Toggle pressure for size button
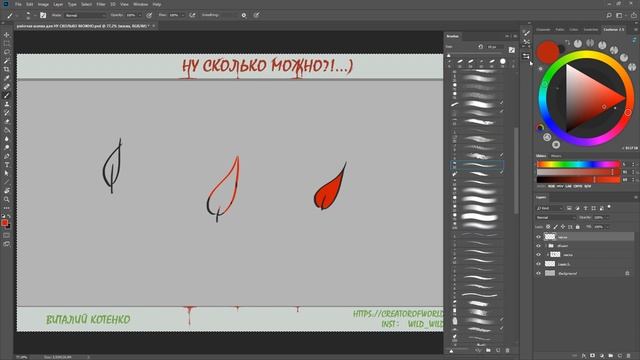The height and width of the screenshot is (360, 640). (256, 15)
